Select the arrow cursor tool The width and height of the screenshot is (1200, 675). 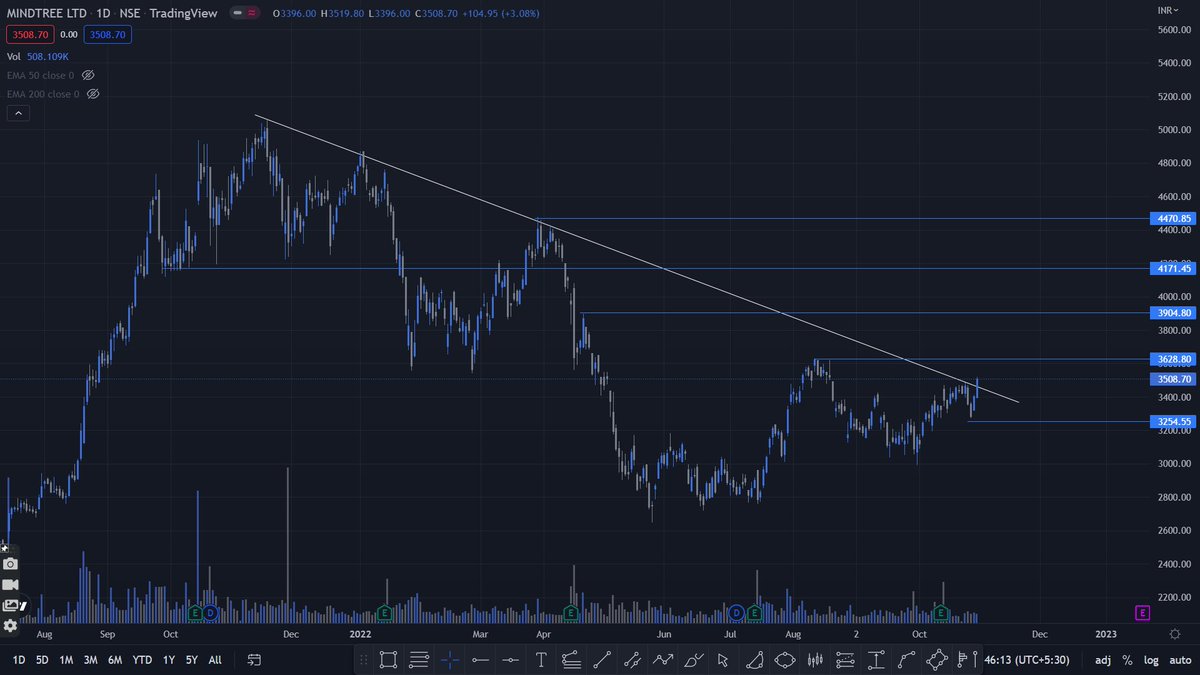[x=723, y=660]
